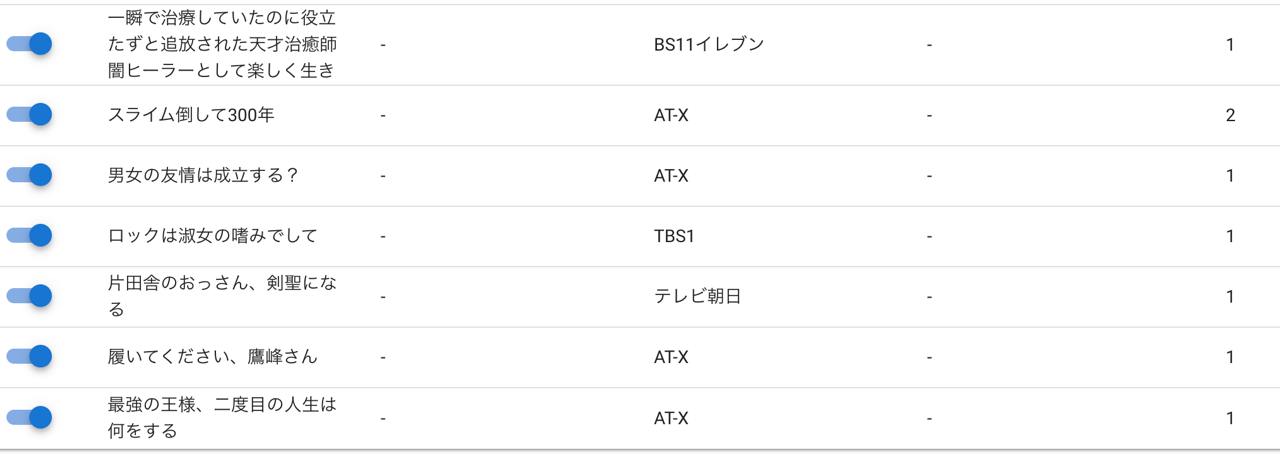1280x454 pixels.
Task: Toggle the switch in the BS11イレブン row
Action: click(29, 44)
